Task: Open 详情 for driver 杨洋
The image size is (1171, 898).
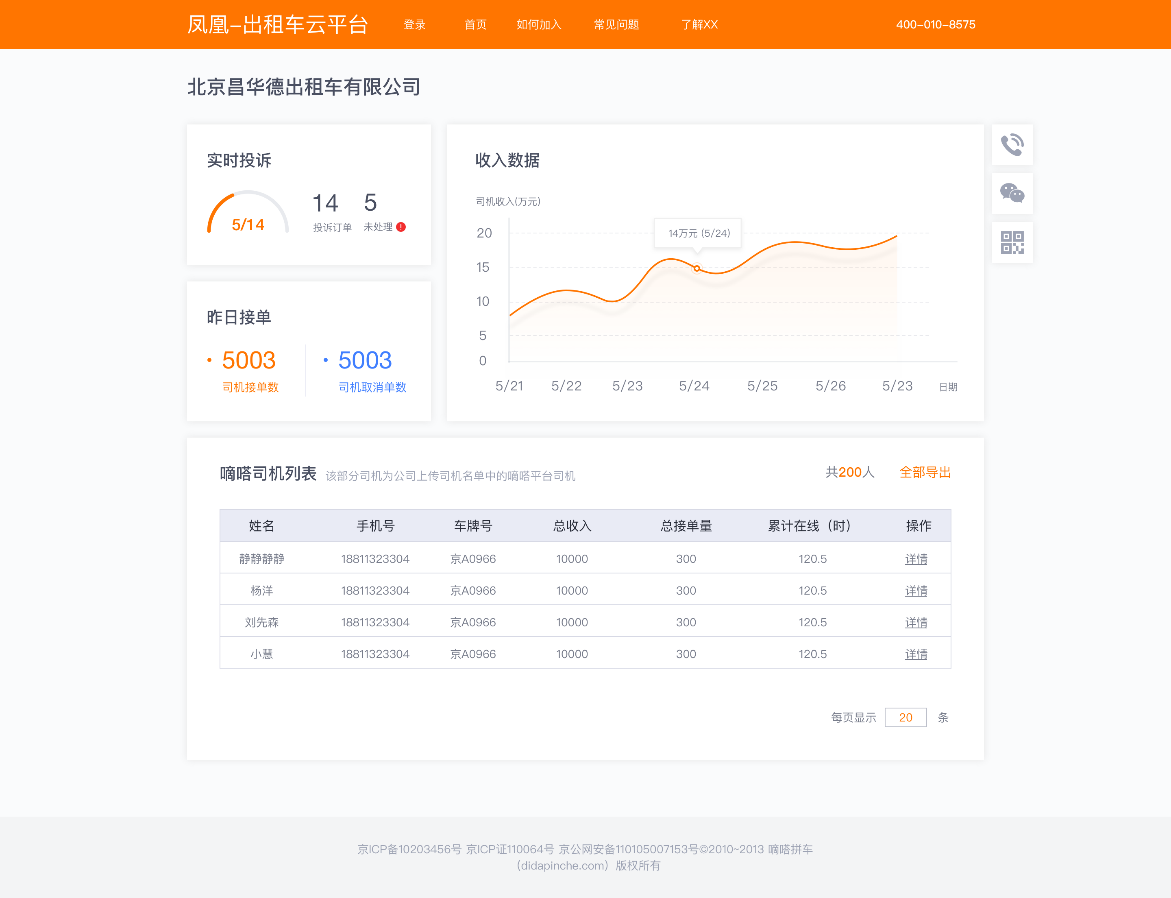Action: point(916,590)
